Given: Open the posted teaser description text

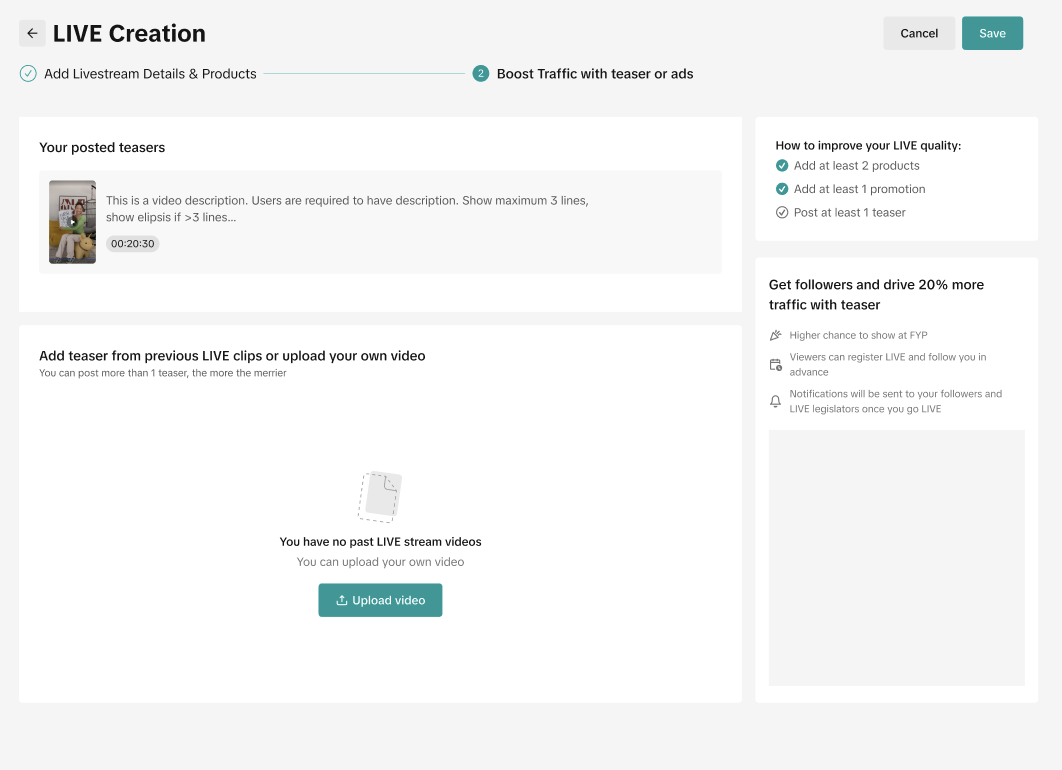Looking at the screenshot, I should pos(347,208).
